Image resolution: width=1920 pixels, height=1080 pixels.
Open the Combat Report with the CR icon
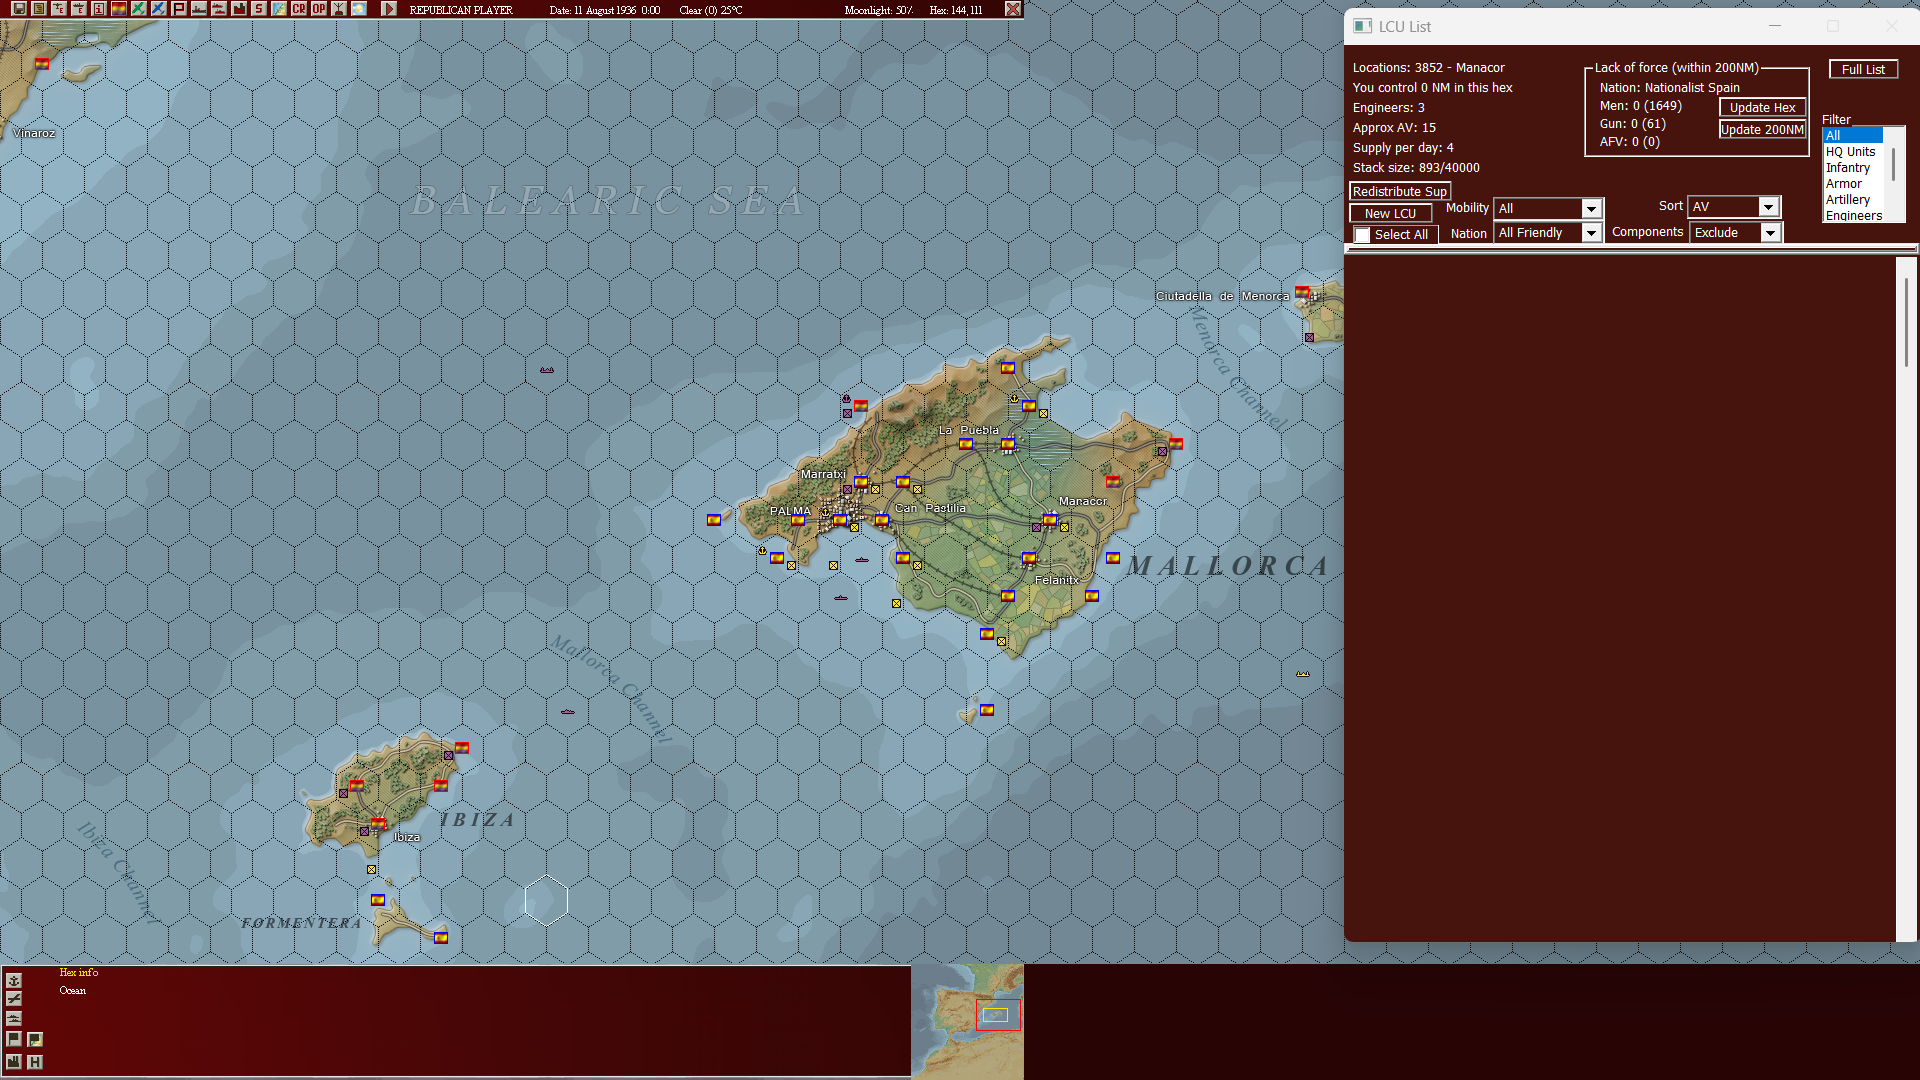[x=297, y=9]
